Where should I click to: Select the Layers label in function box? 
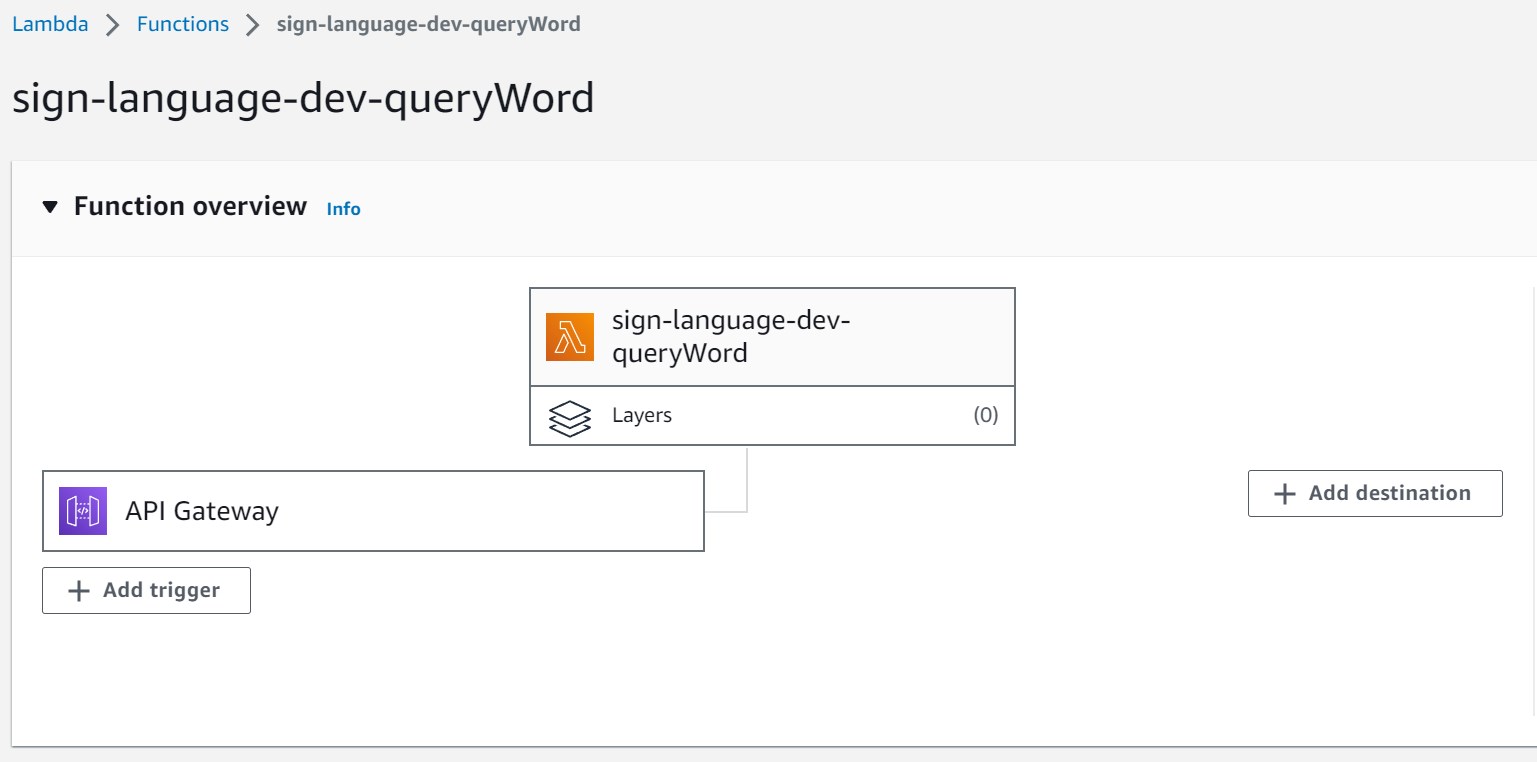point(642,415)
